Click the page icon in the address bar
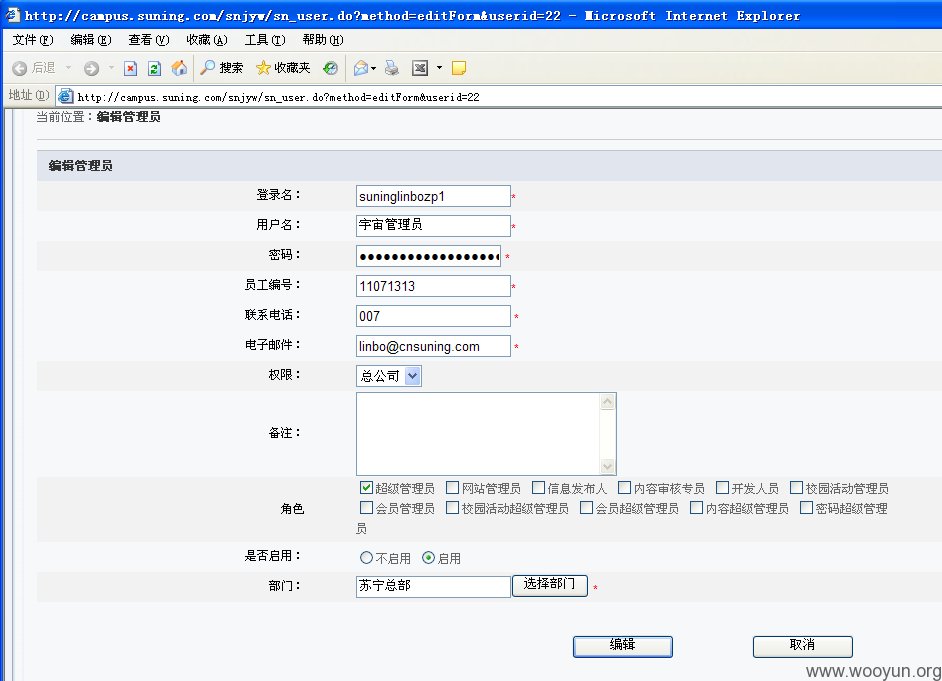Viewport: 942px width, 681px height. click(x=65, y=96)
